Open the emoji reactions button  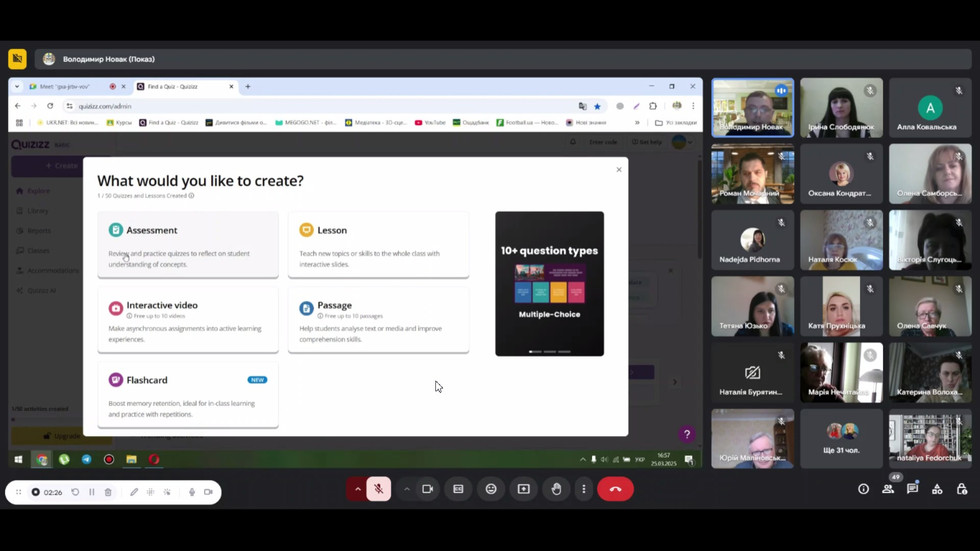pyautogui.click(x=491, y=489)
